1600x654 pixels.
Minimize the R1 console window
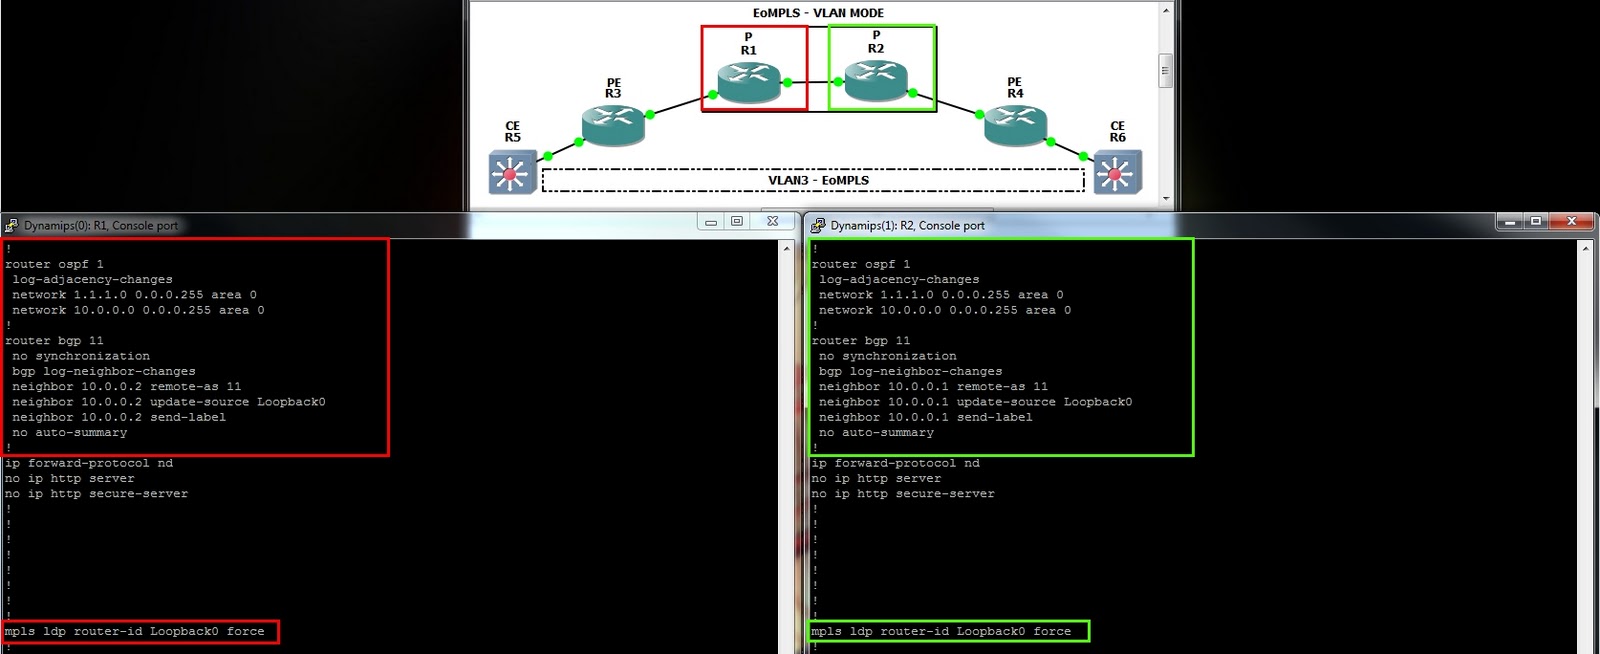(x=711, y=222)
